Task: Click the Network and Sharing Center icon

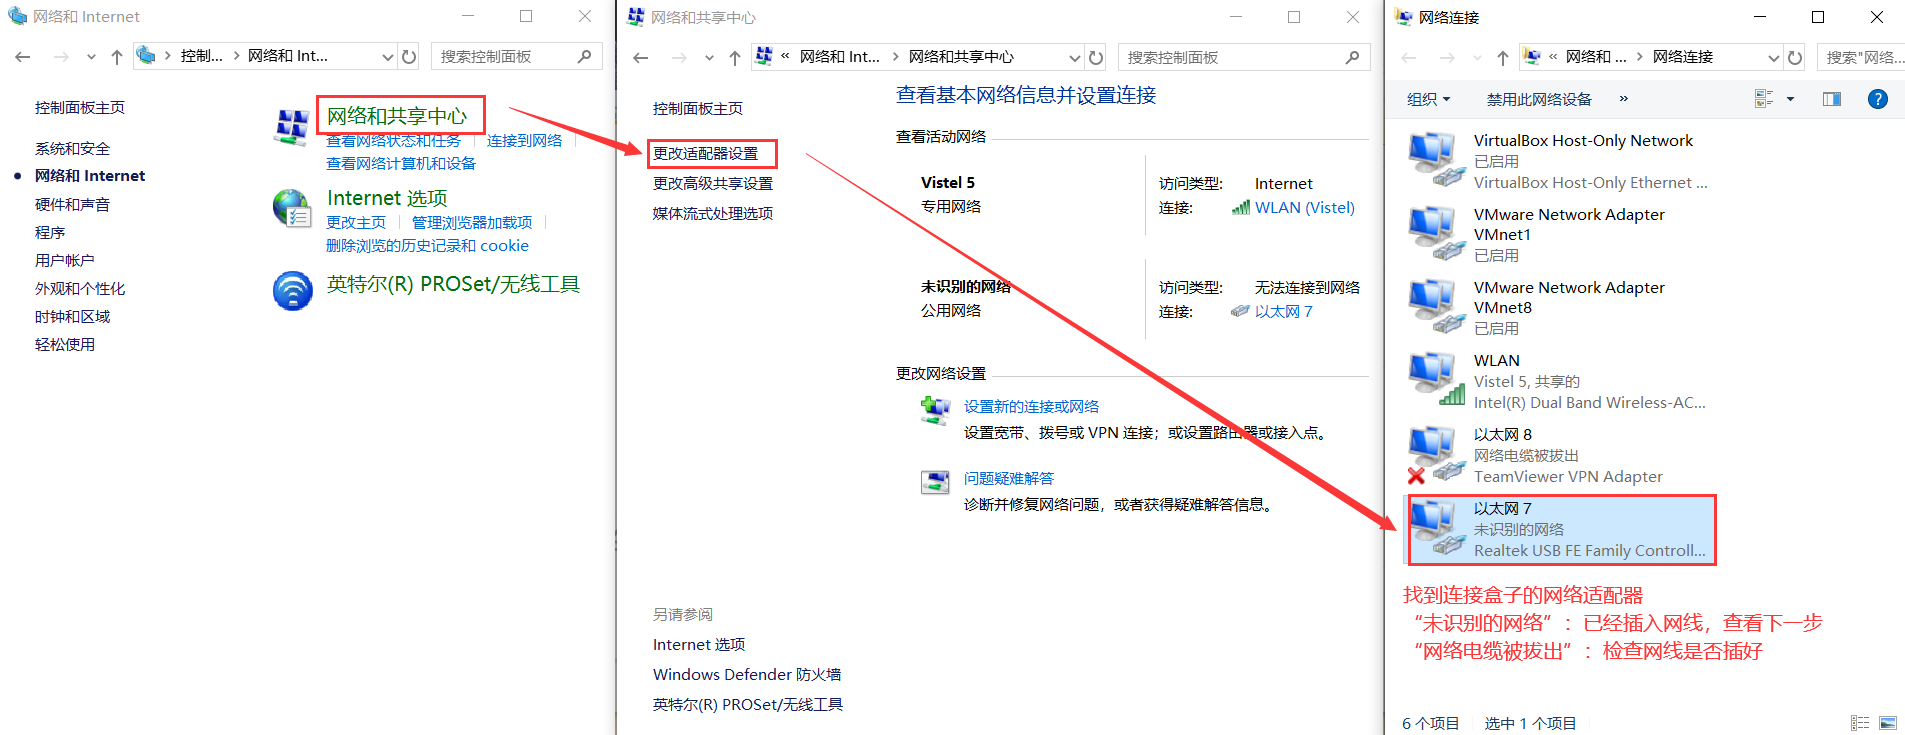Action: pos(292,128)
